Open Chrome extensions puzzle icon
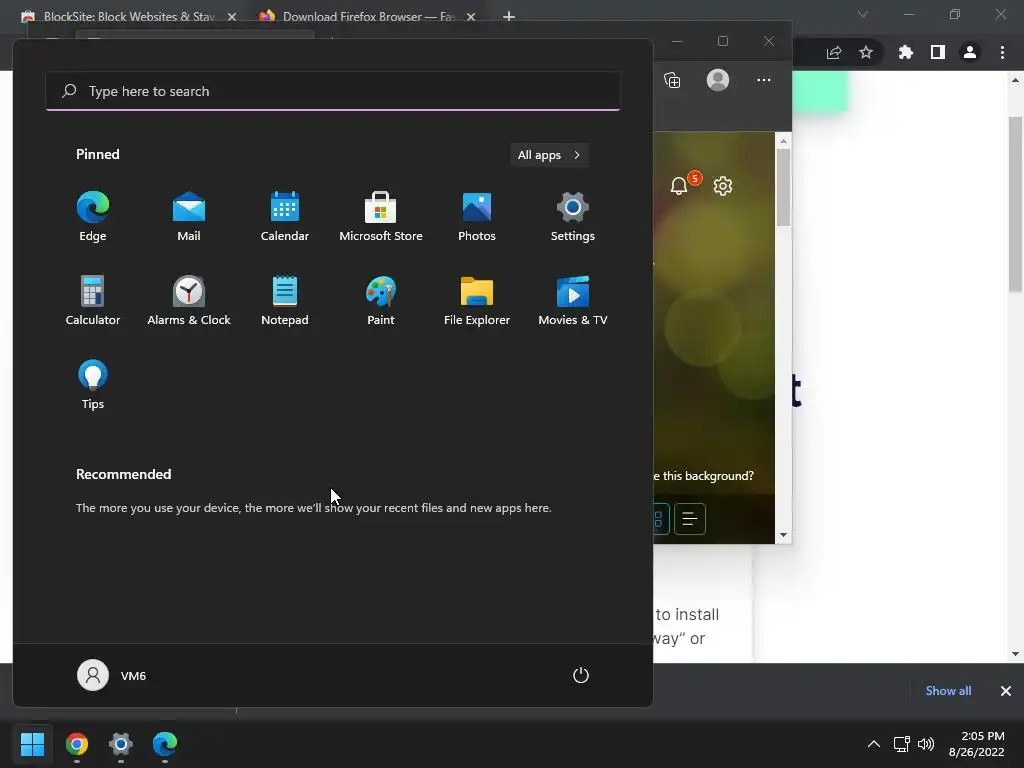 [x=905, y=52]
